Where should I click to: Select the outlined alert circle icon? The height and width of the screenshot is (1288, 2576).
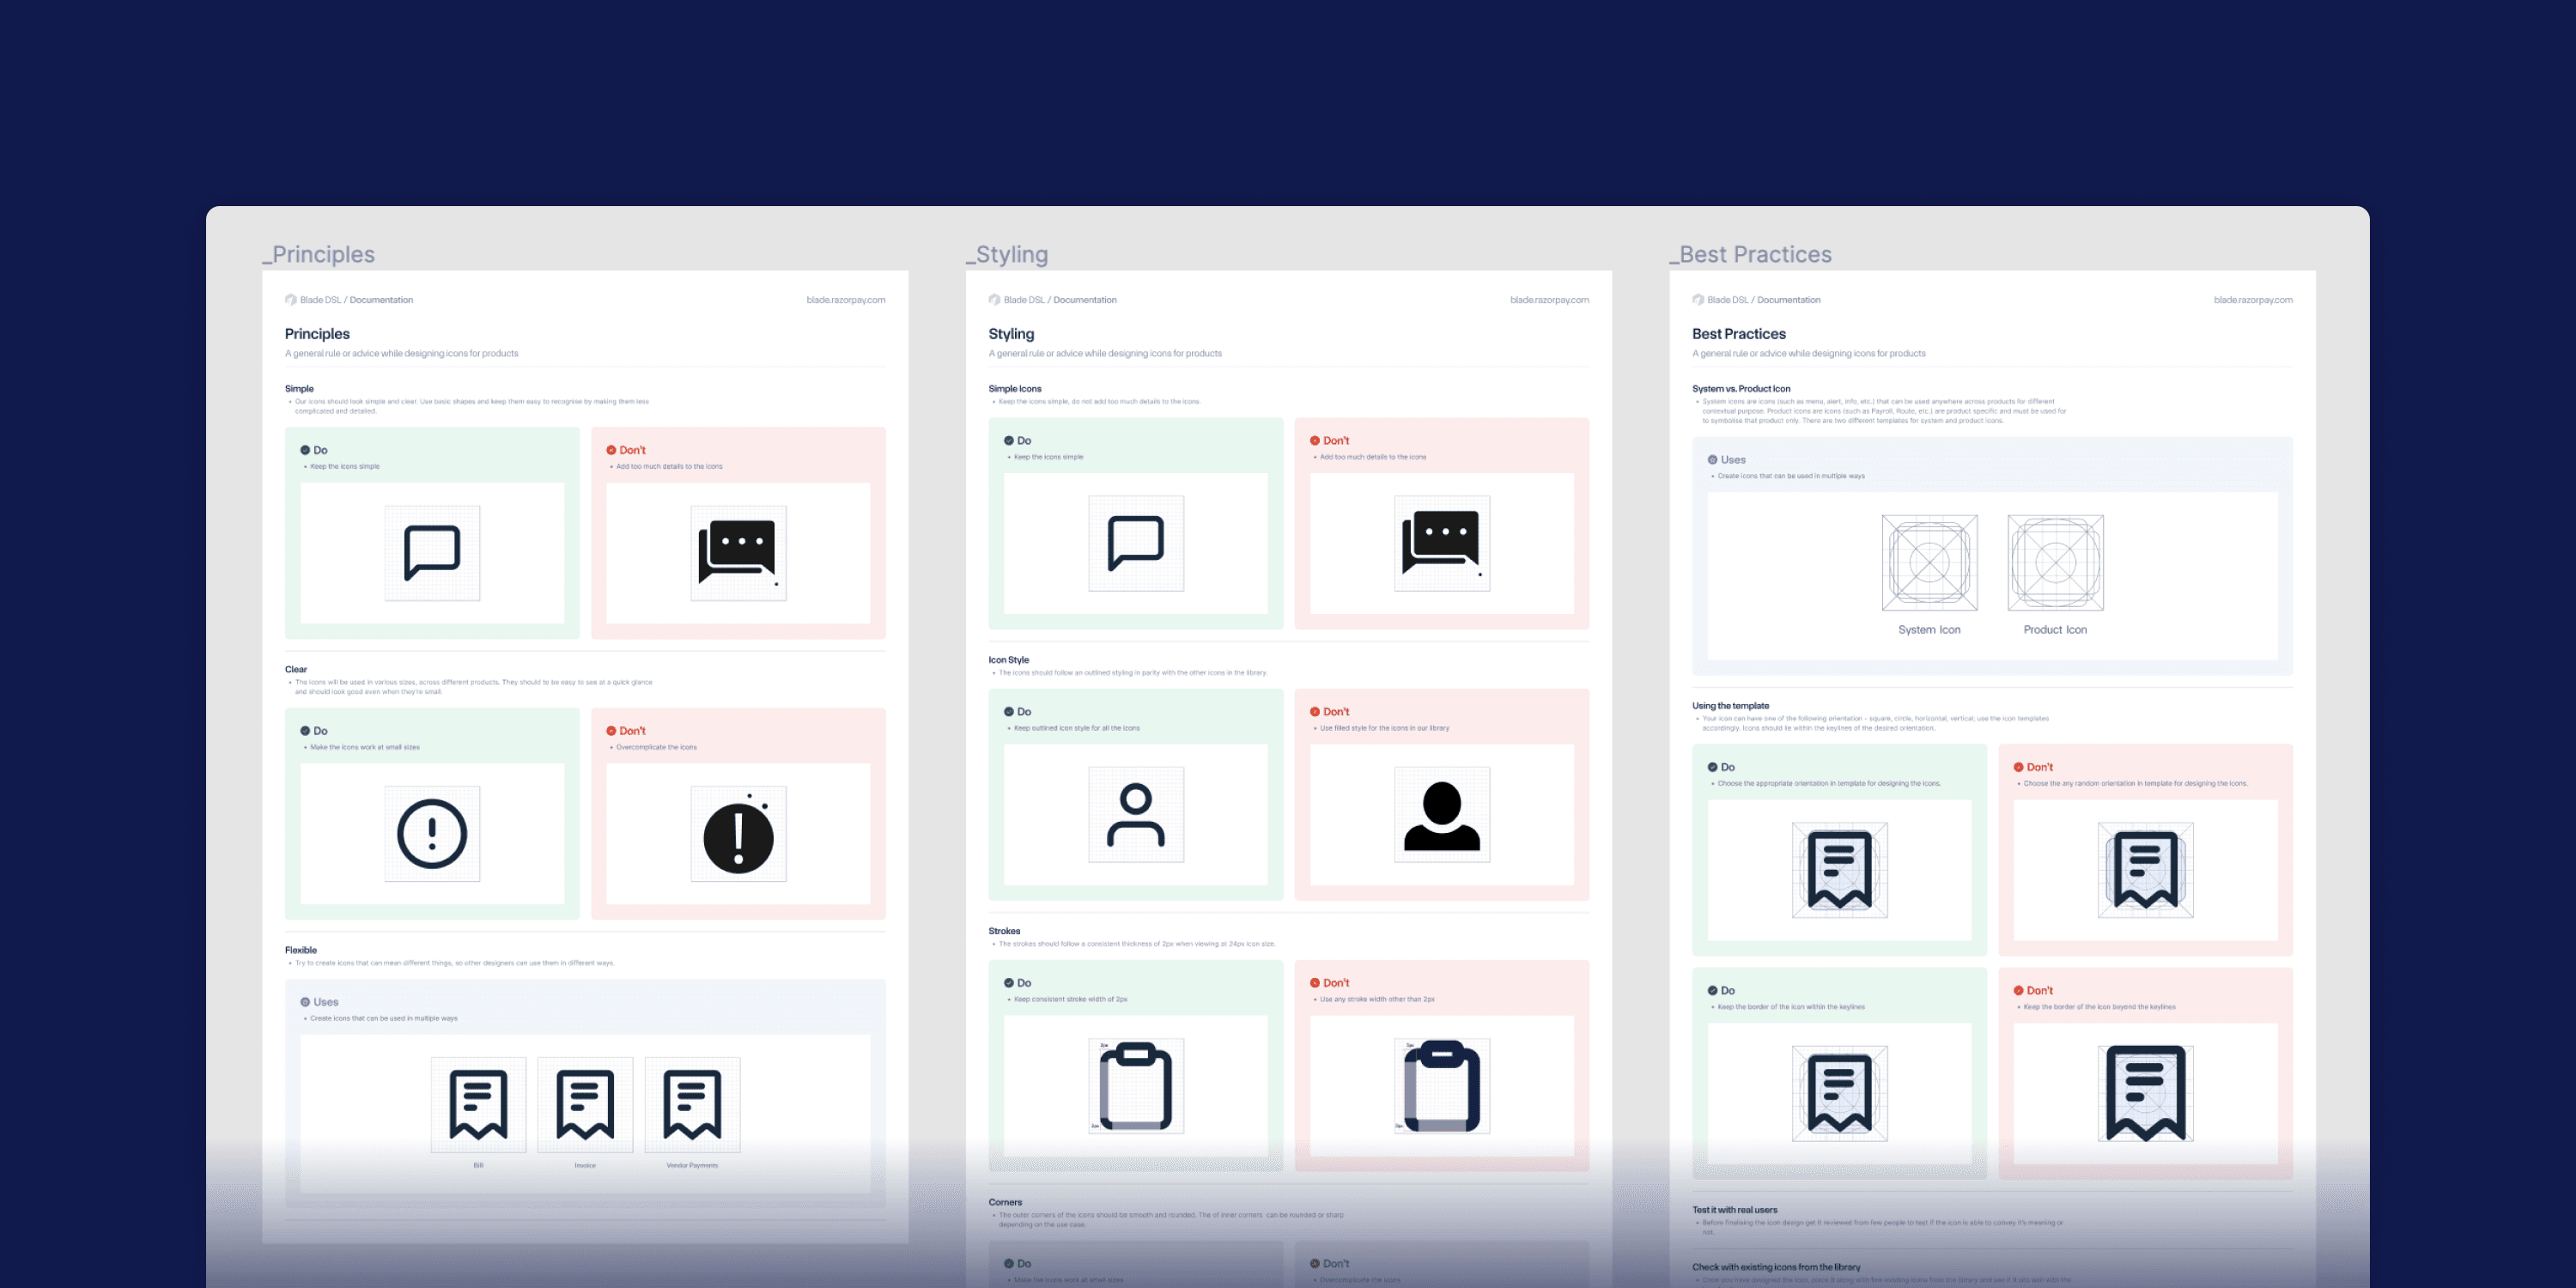click(432, 833)
